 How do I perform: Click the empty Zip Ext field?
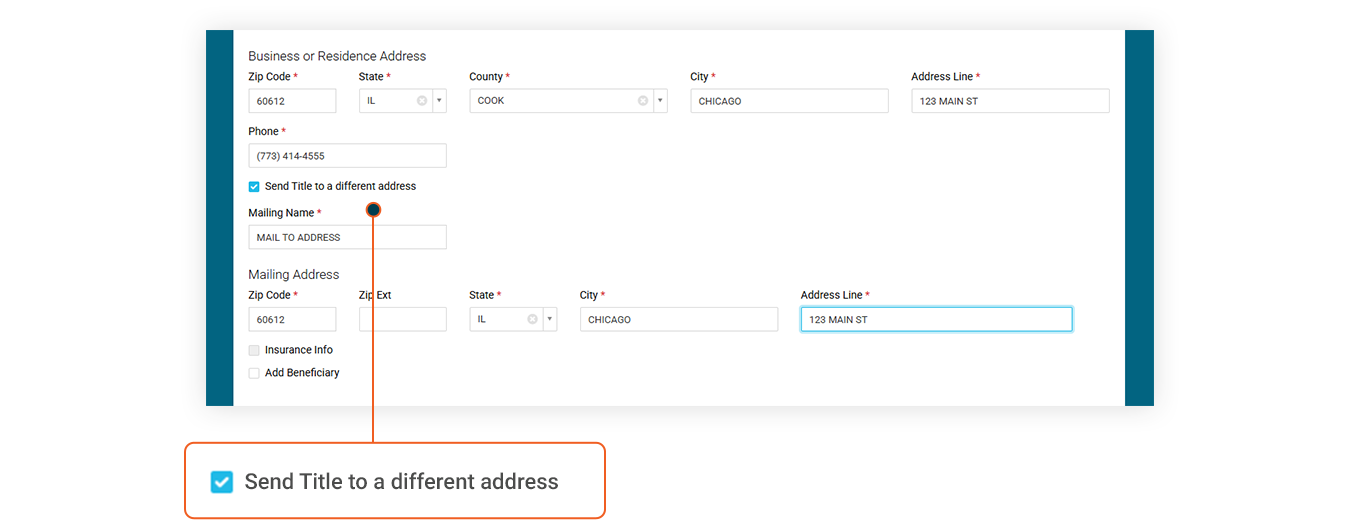(403, 319)
